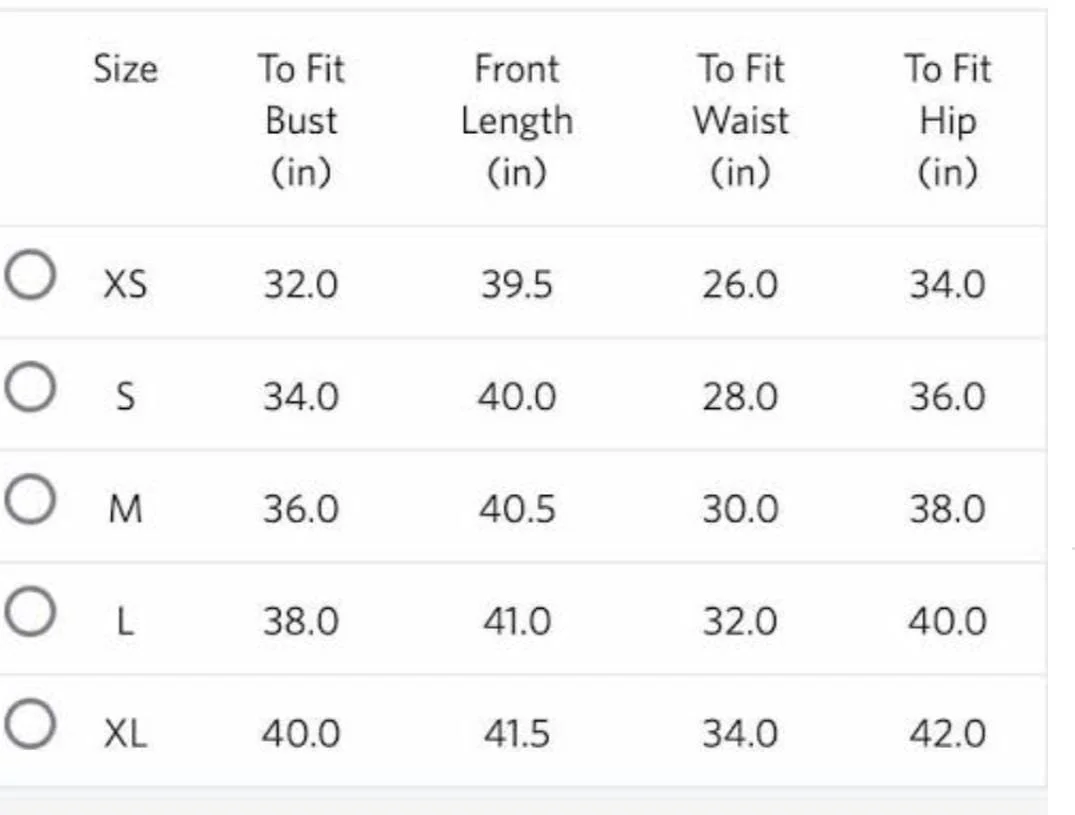Click the 26.0 waist value for XS
The height and width of the screenshot is (815, 1075).
pyautogui.click(x=740, y=286)
